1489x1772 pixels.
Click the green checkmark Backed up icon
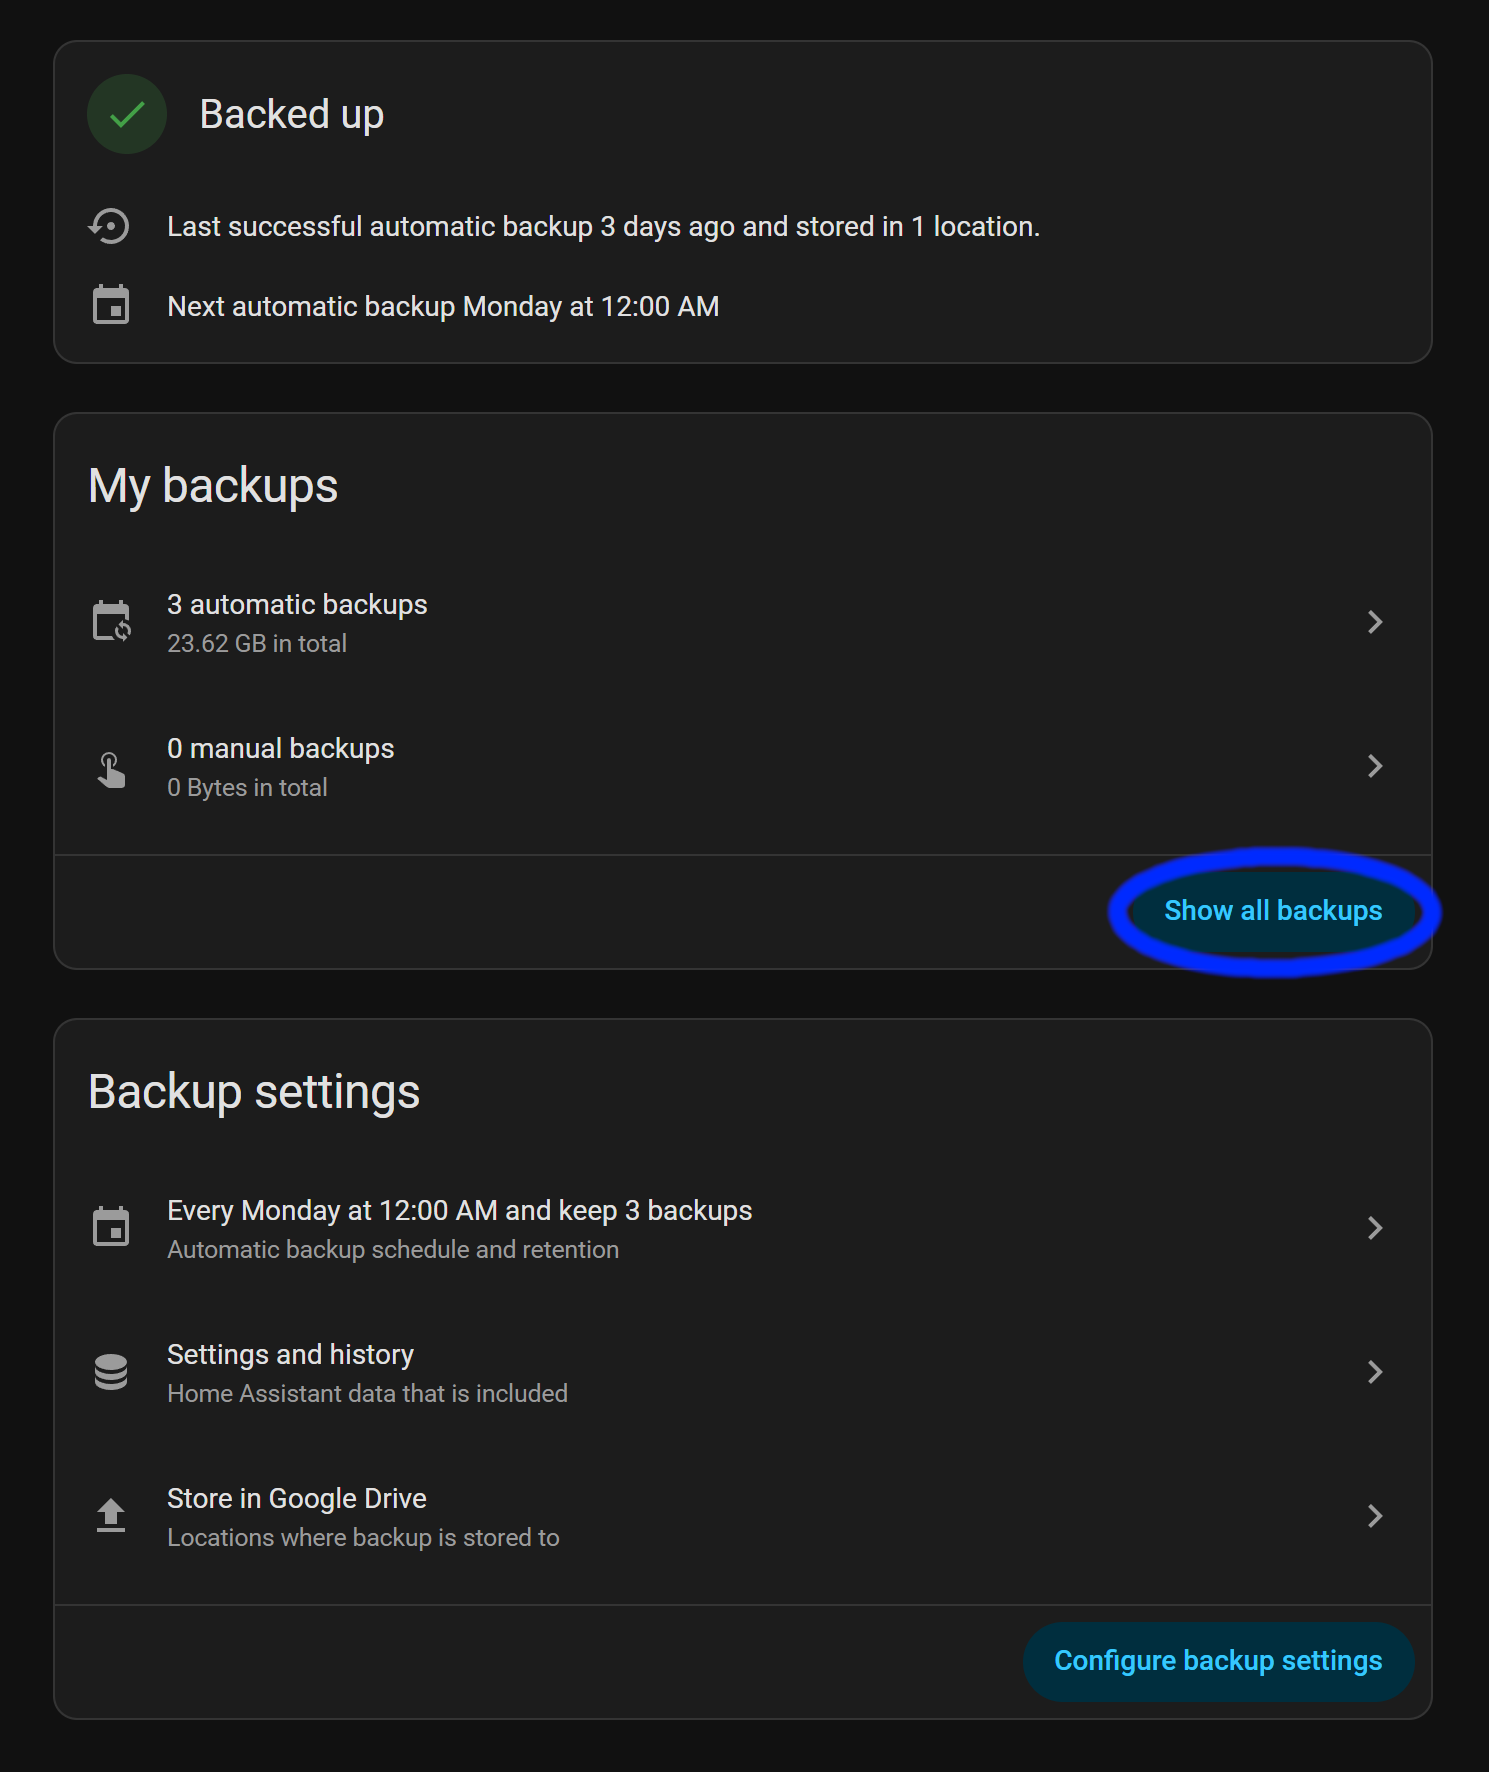[x=127, y=115]
